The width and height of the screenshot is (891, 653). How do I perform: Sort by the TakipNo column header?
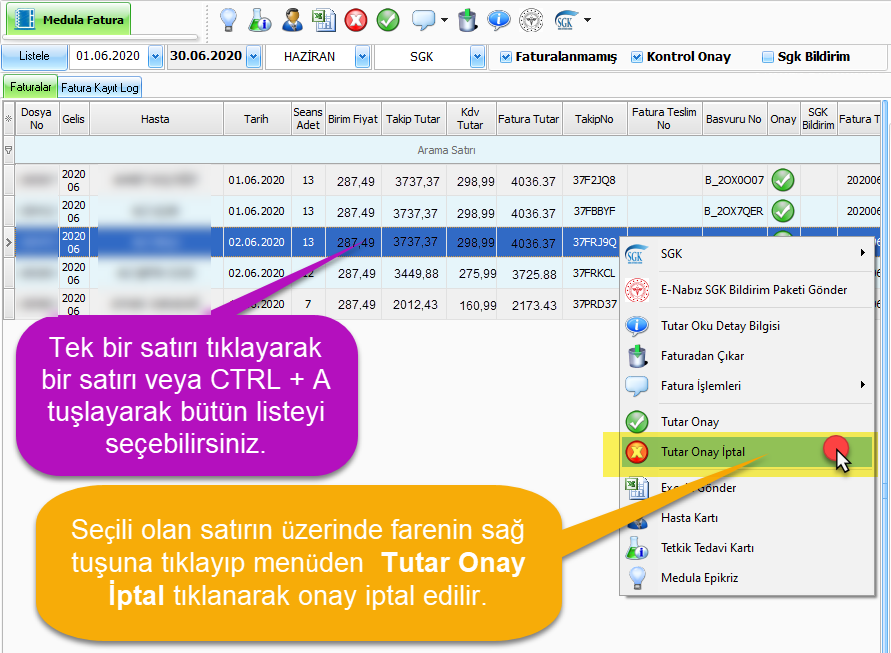coord(594,119)
